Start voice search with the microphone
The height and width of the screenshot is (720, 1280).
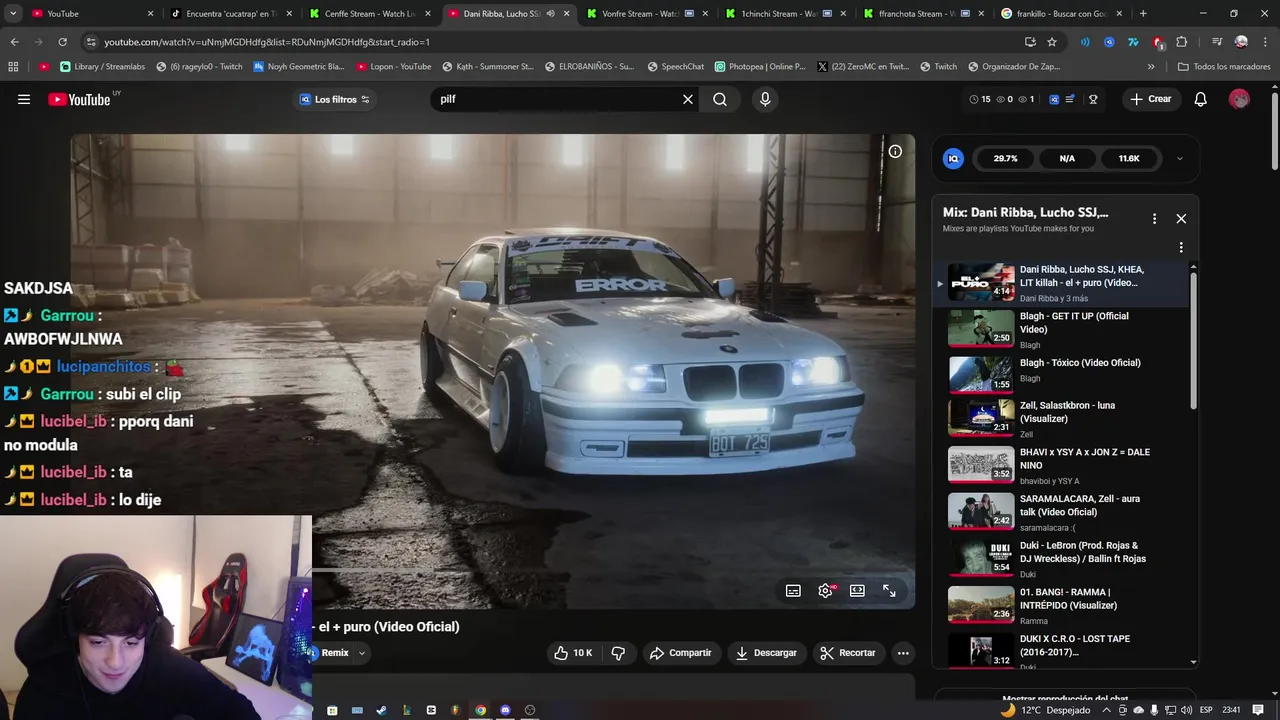765,99
